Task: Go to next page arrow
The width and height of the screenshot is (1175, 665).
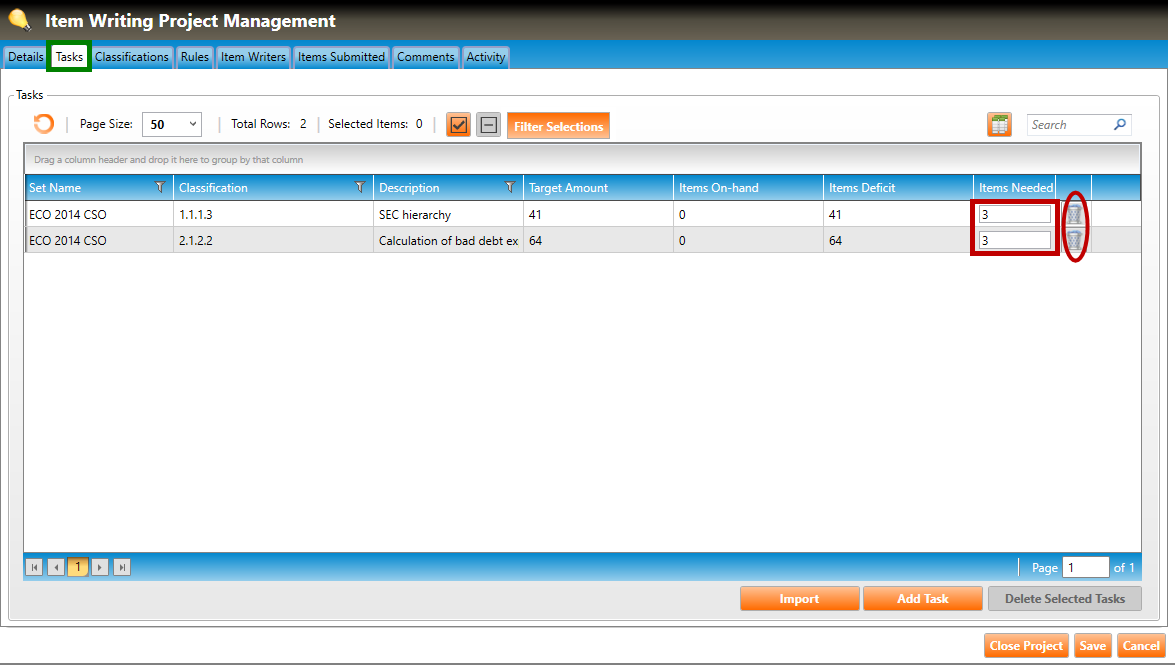Action: click(x=100, y=567)
